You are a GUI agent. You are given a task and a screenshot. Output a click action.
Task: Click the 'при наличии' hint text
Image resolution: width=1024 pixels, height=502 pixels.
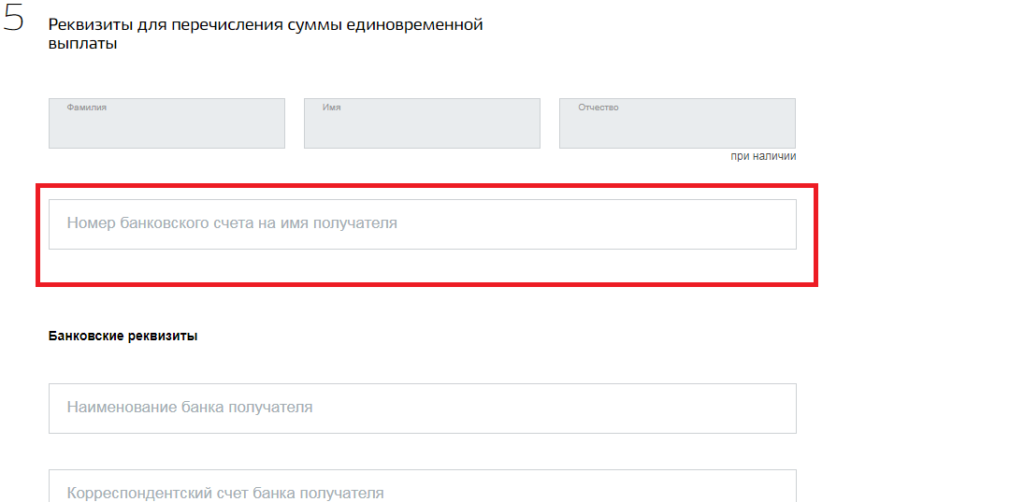point(763,157)
